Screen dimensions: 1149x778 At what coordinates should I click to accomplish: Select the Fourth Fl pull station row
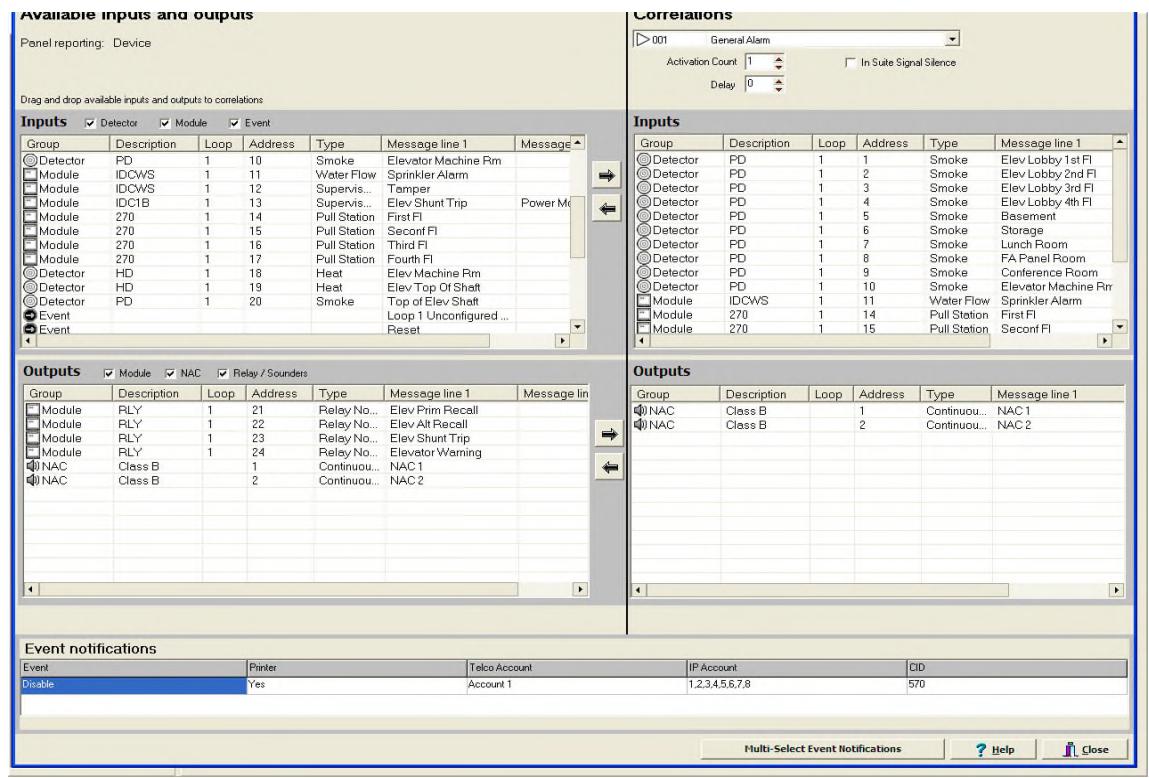coord(296,259)
